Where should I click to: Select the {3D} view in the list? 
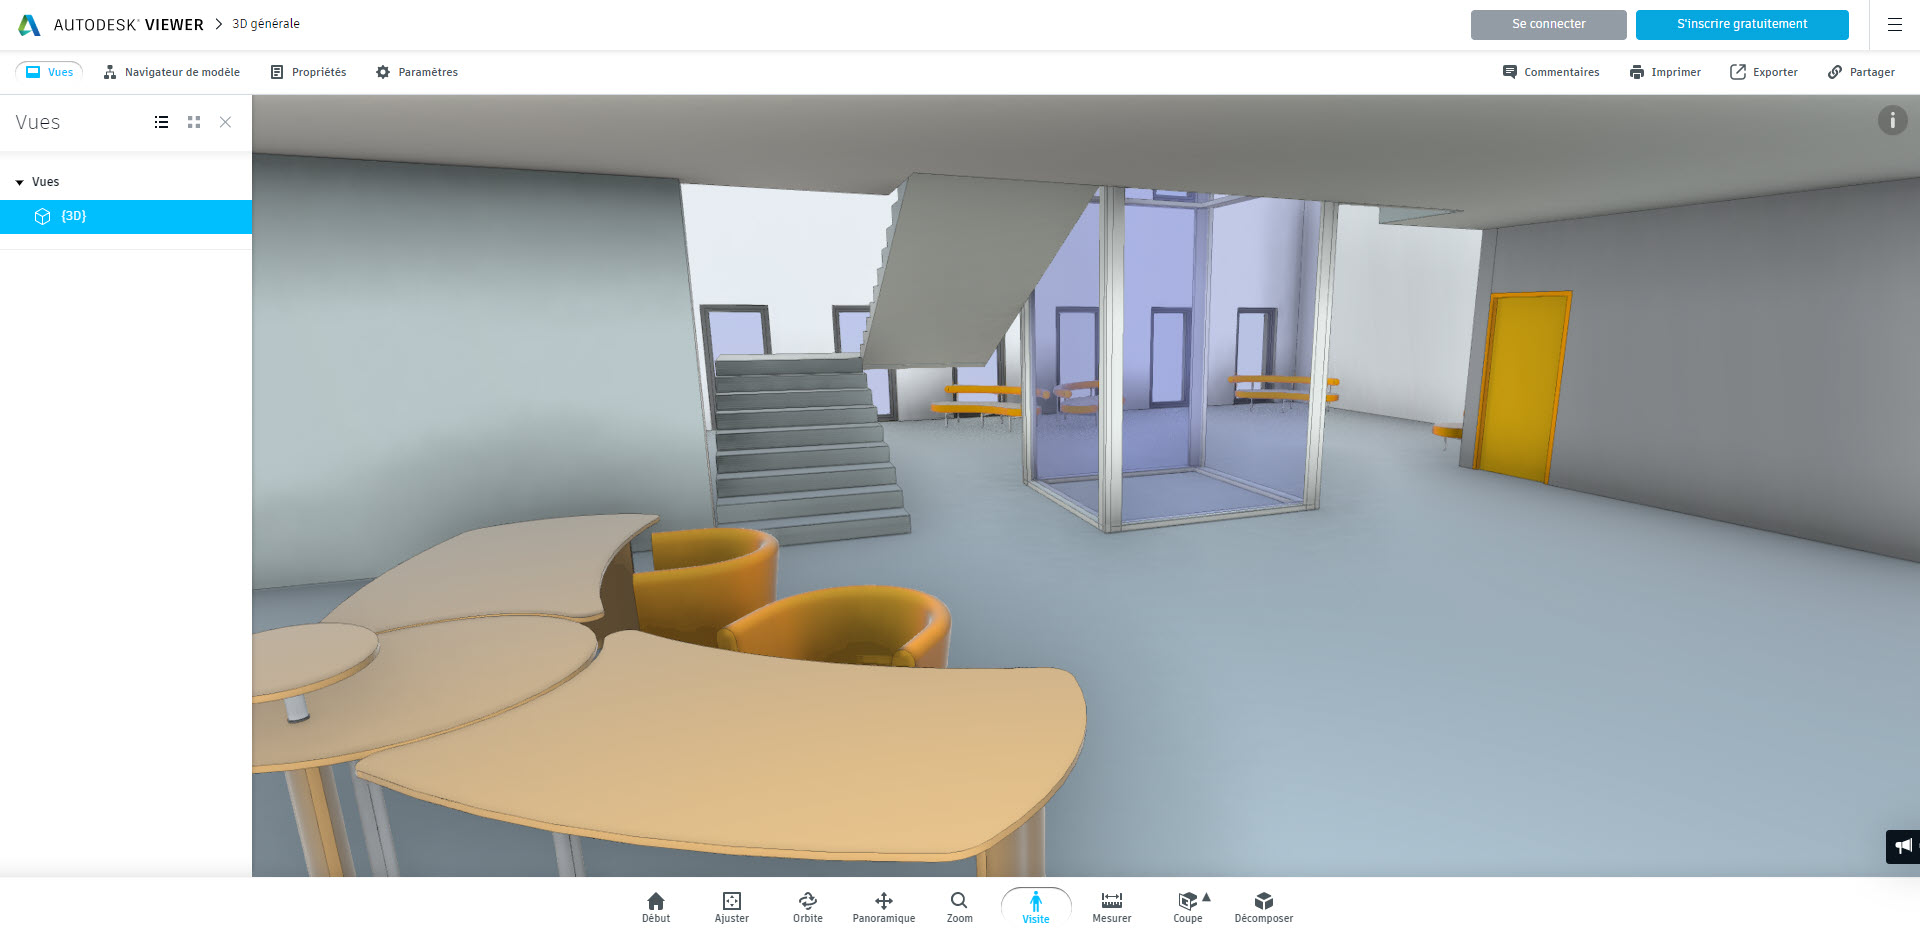(74, 216)
